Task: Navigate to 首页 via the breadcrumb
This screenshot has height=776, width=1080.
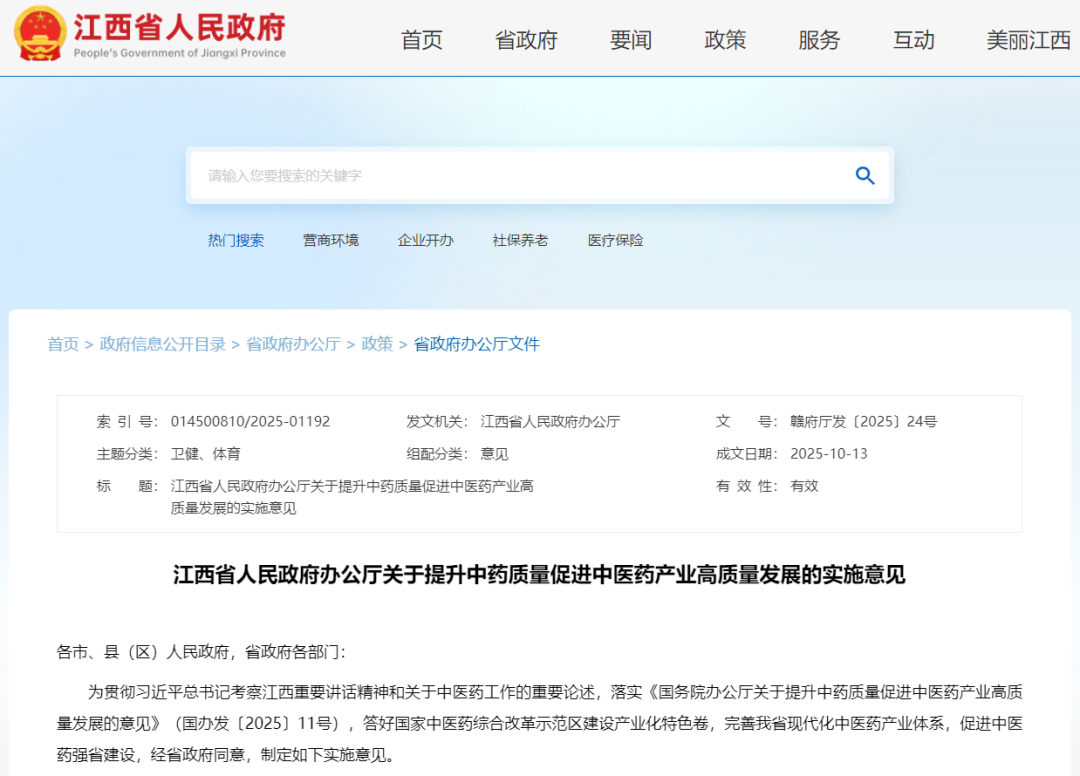Action: [62, 344]
